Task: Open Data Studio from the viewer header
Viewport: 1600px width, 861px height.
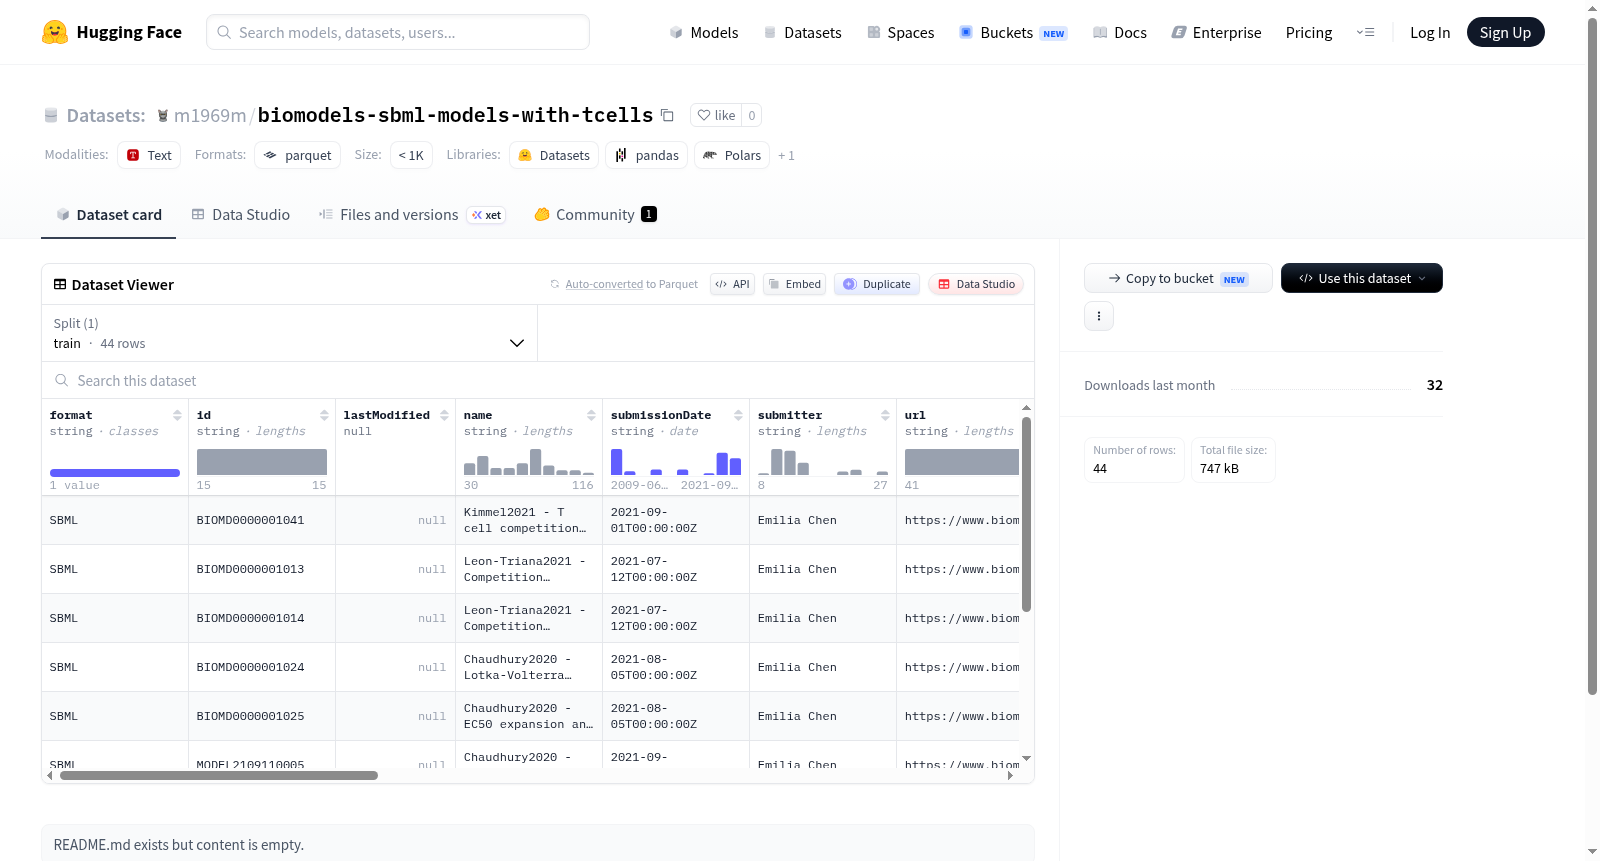Action: (x=976, y=284)
